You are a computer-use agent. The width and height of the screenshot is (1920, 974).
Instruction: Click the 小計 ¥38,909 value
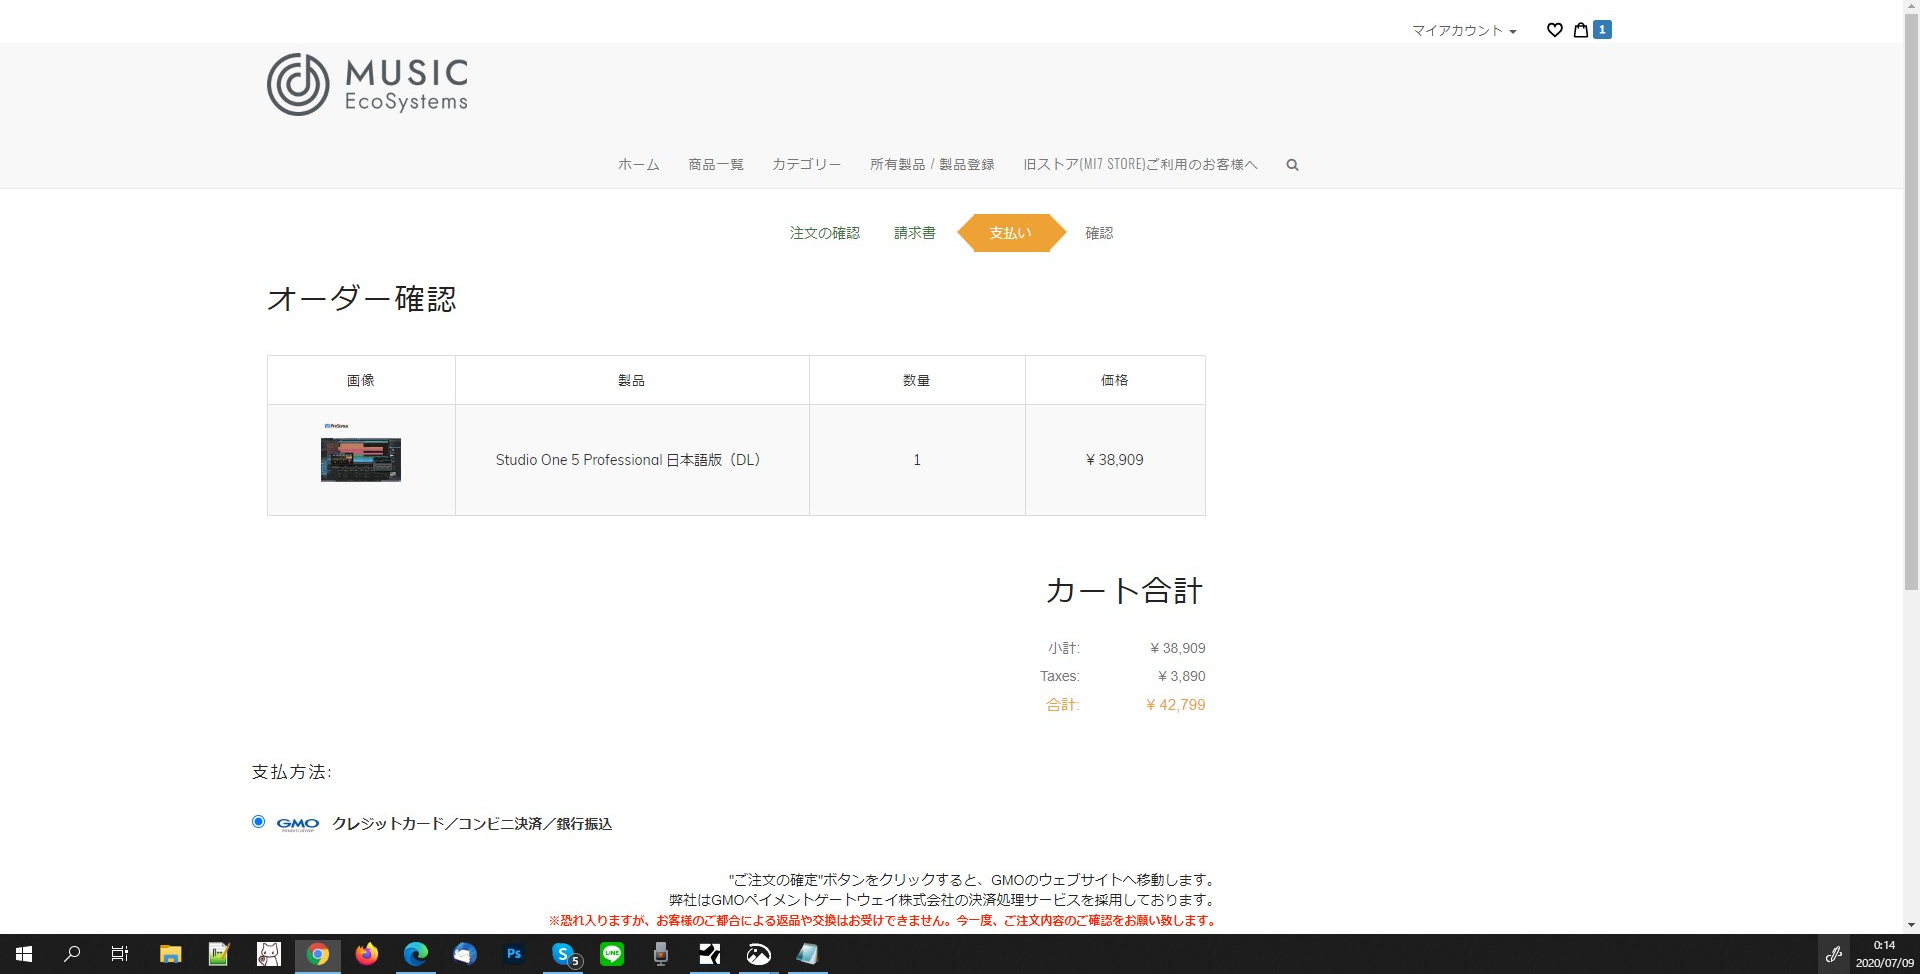pos(1177,648)
